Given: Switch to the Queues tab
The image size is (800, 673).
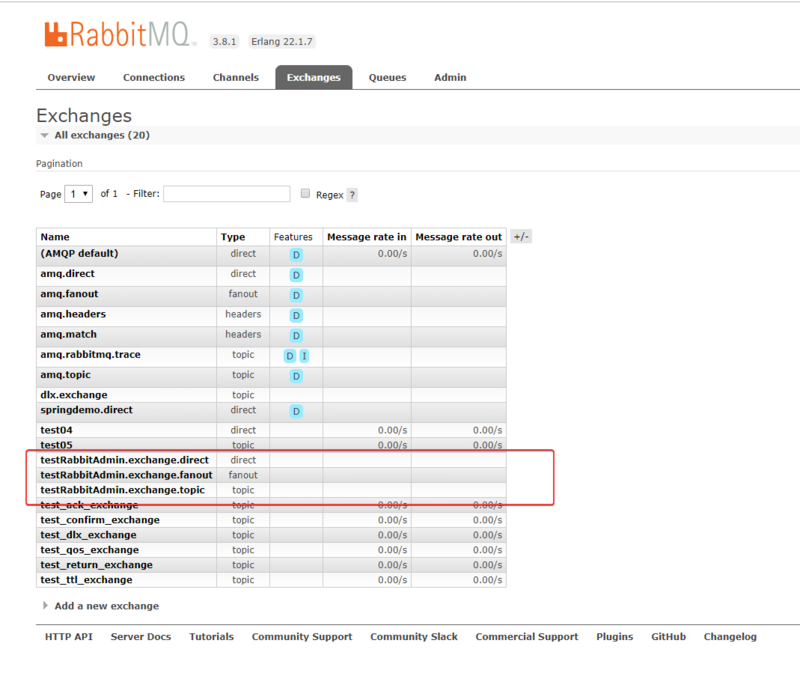Looking at the screenshot, I should point(386,76).
